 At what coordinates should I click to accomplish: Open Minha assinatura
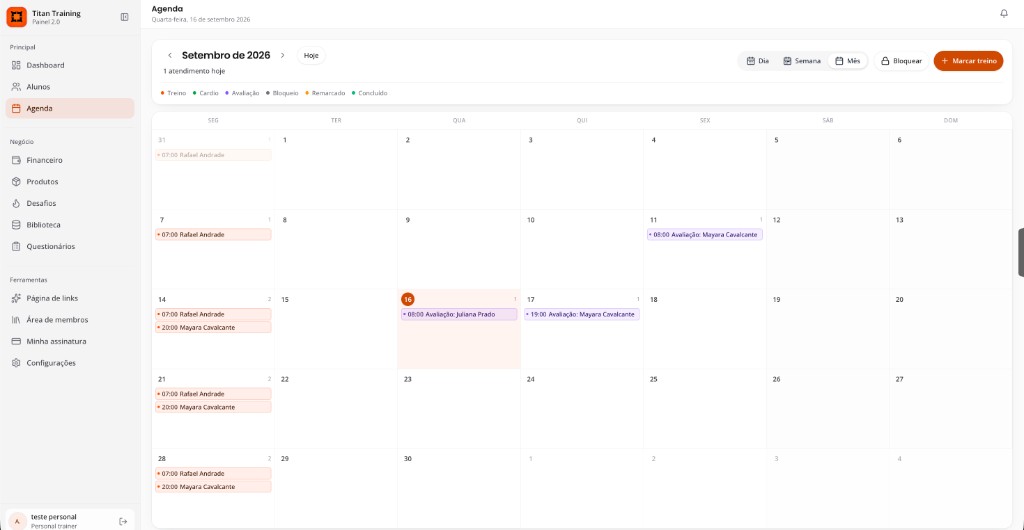pos(70,341)
